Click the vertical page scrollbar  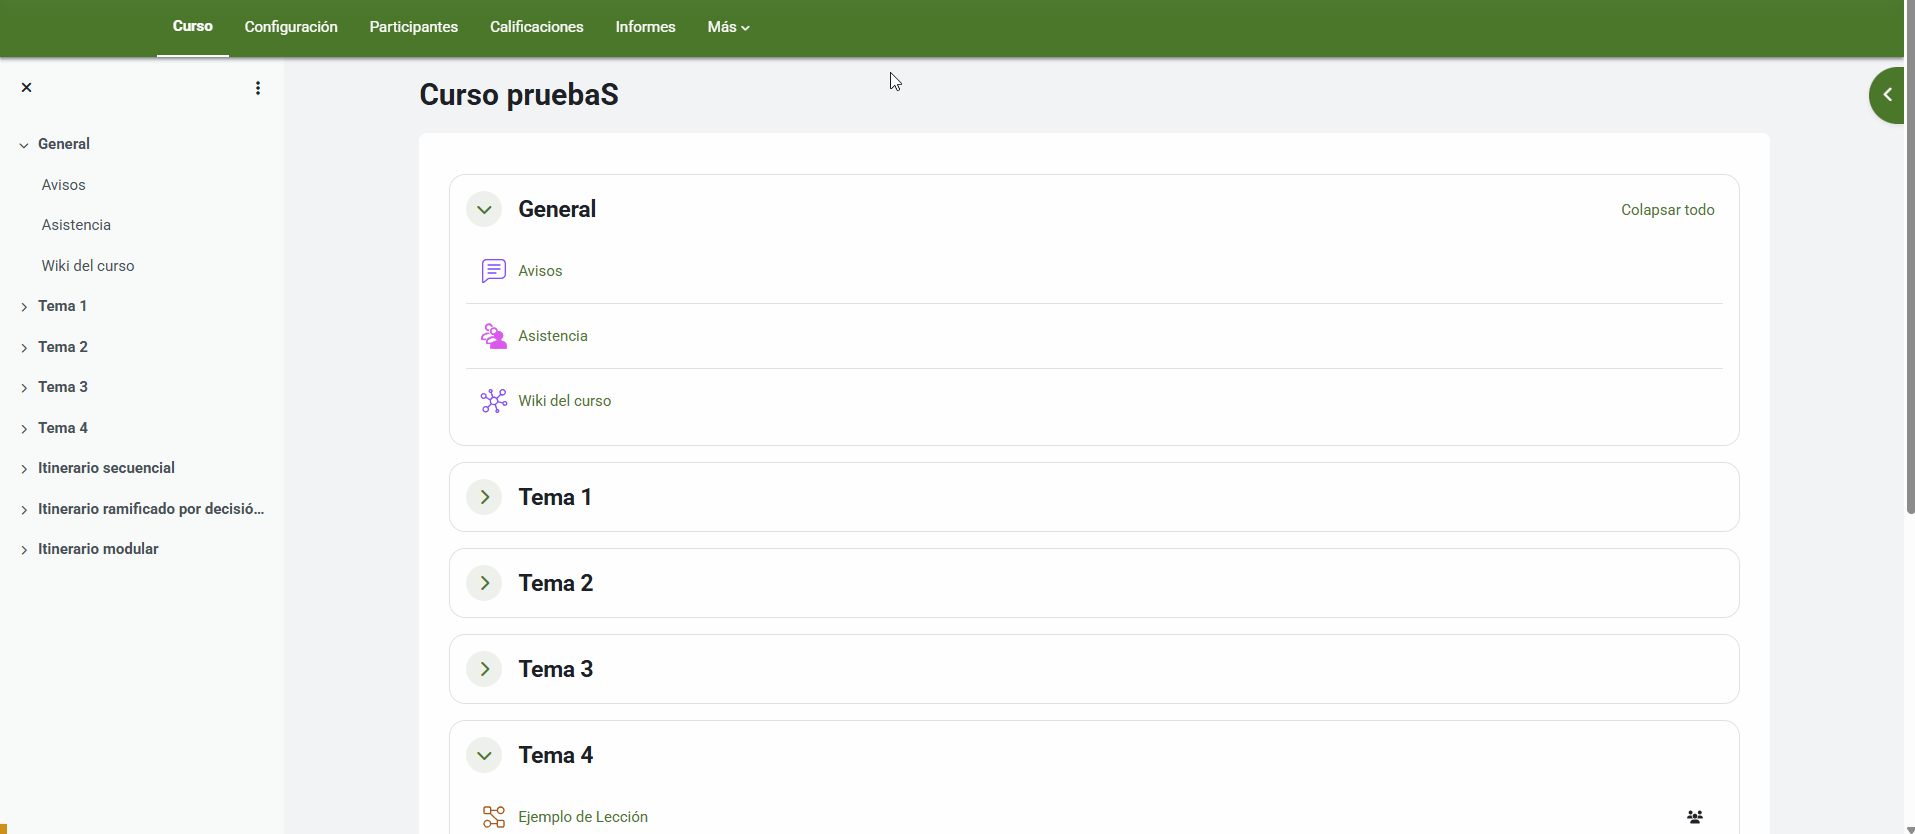click(1910, 300)
